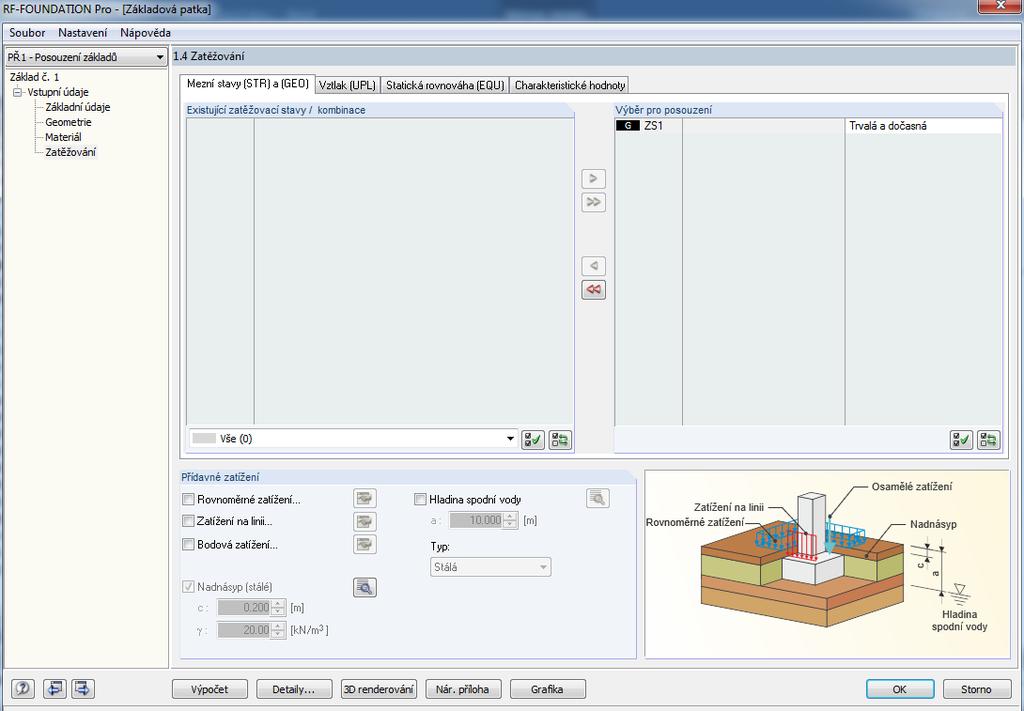Screen dimensions: 1024x711
Task: Click the Detaily... button
Action: click(294, 689)
